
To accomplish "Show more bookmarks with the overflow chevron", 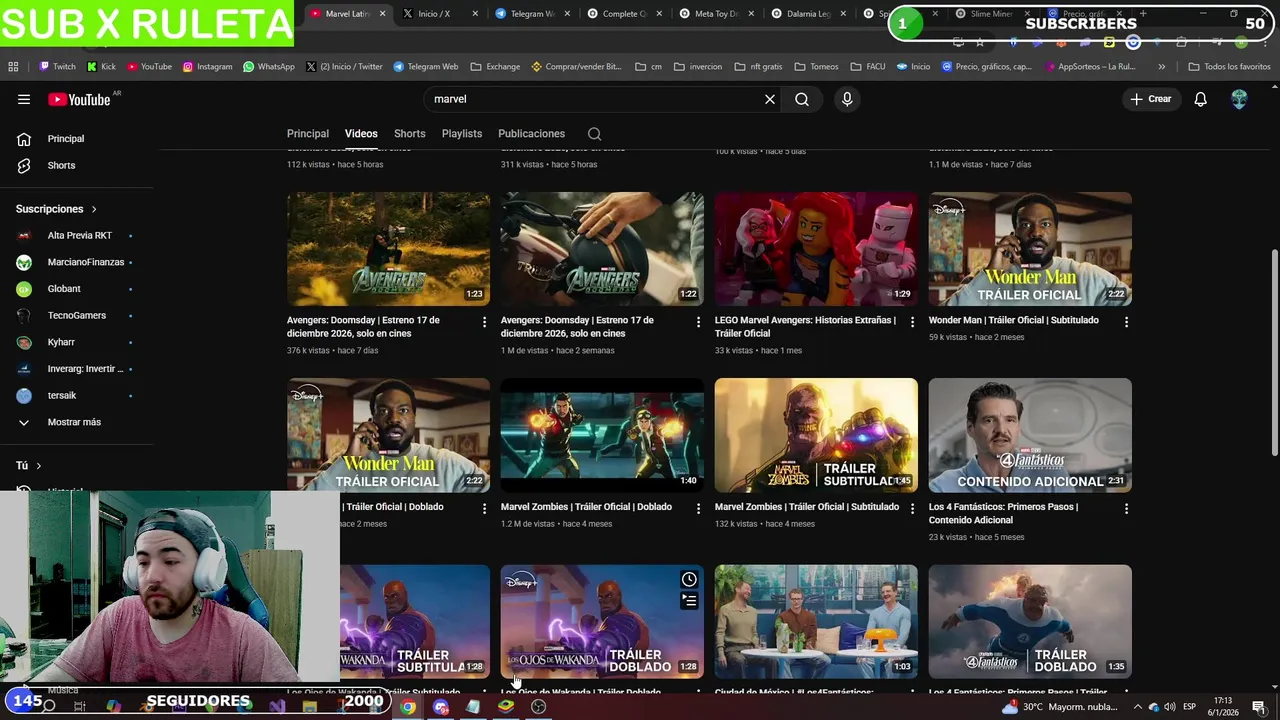I will [x=1161, y=67].
